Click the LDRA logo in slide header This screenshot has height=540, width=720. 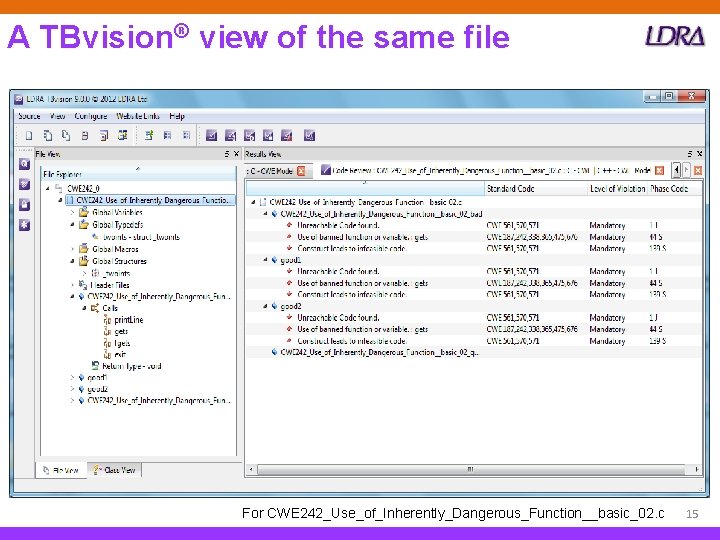(675, 36)
